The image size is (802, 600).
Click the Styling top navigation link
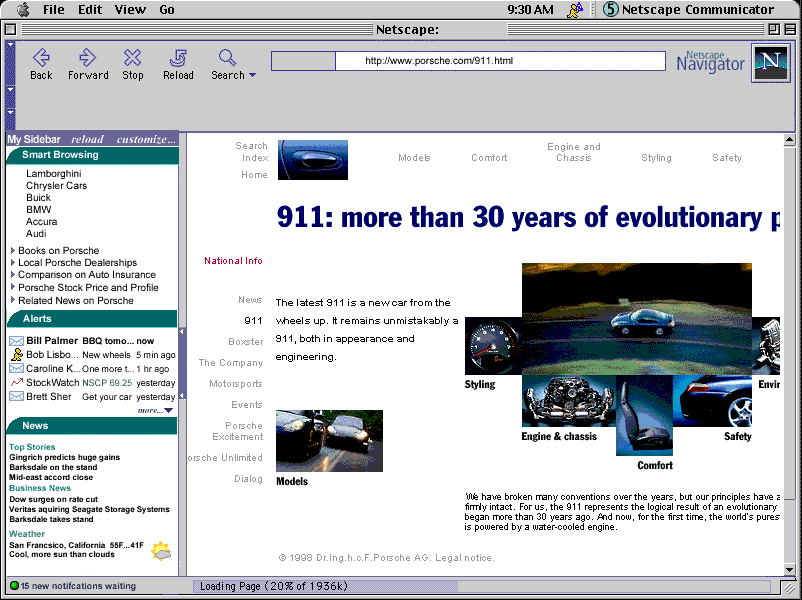click(x=656, y=158)
